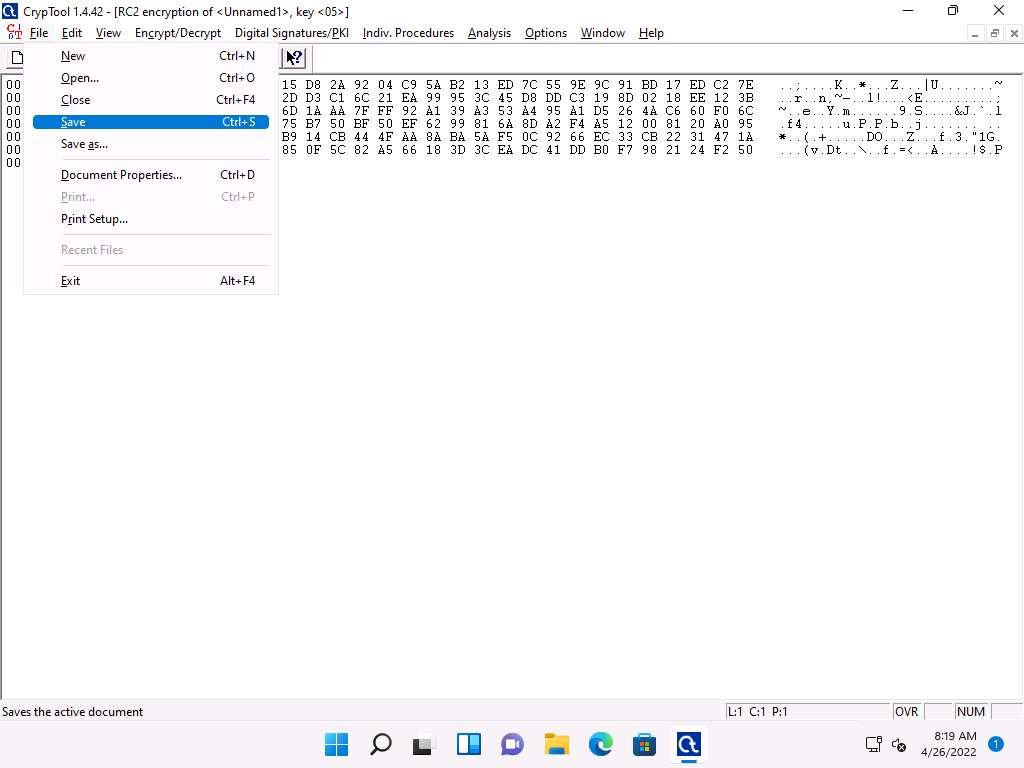Click the CrypTool document icon in menu bar
1024x768 pixels.
[14, 33]
